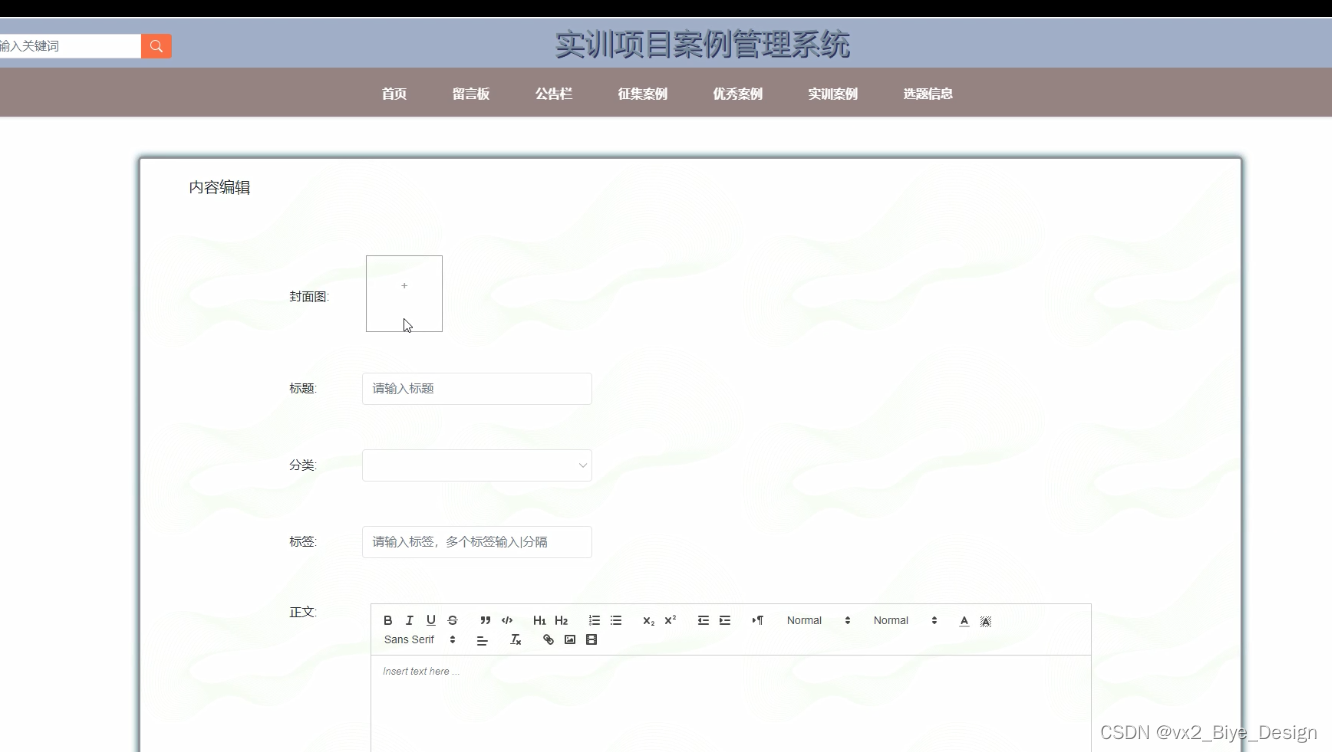Decrease indent with the outdent icon

click(x=703, y=621)
